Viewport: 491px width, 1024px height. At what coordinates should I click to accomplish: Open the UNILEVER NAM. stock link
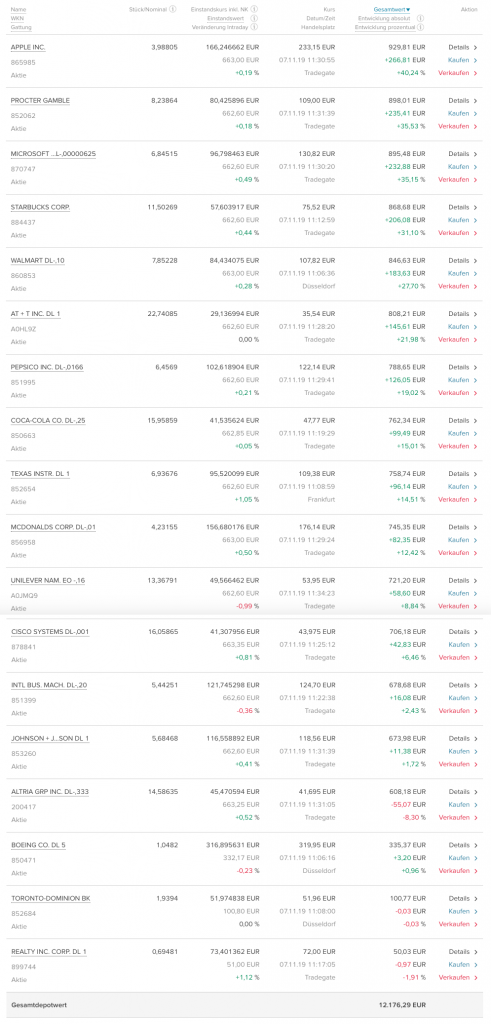[48, 581]
